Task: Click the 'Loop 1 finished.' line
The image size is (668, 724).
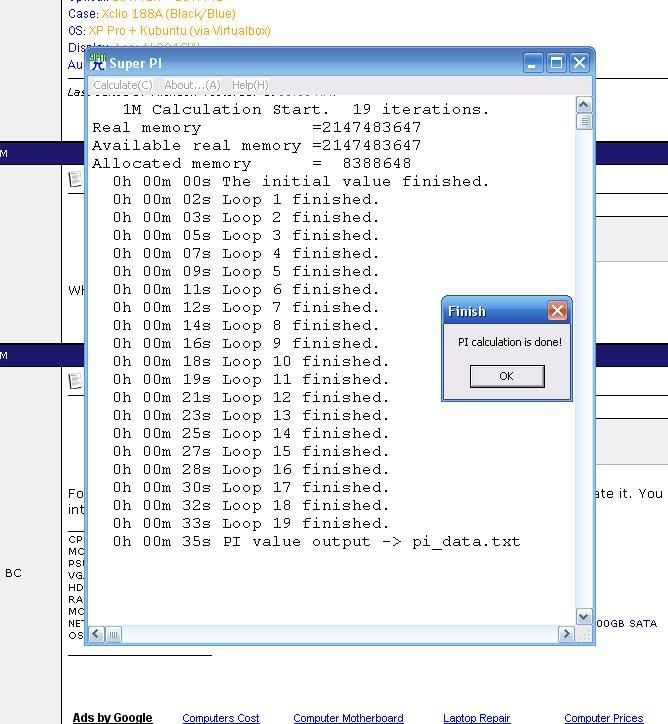Action: 246,199
